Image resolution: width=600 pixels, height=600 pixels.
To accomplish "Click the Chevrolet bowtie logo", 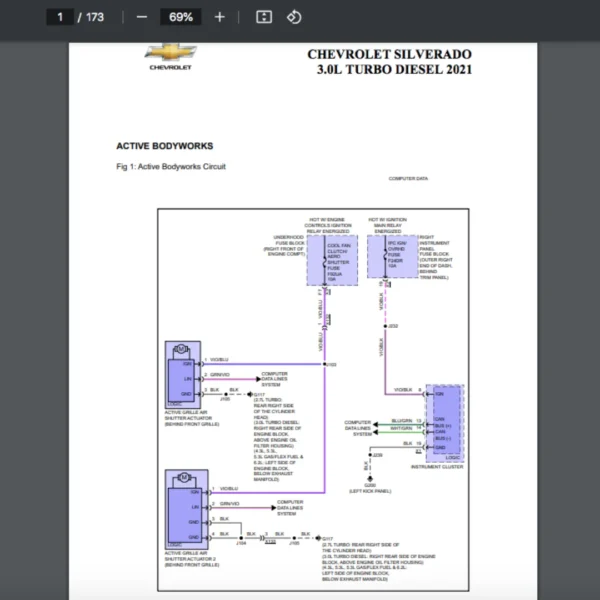I will 171,53.
